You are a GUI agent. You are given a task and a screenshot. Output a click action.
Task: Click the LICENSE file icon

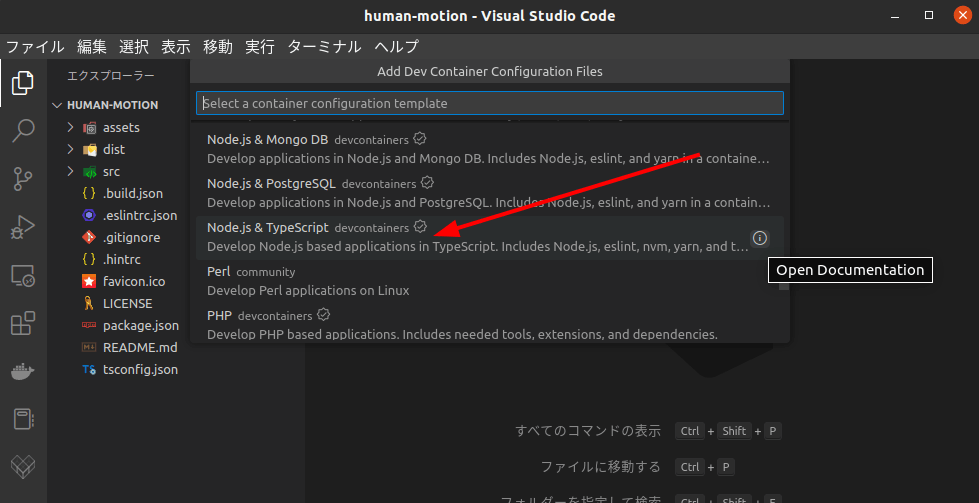click(89, 303)
